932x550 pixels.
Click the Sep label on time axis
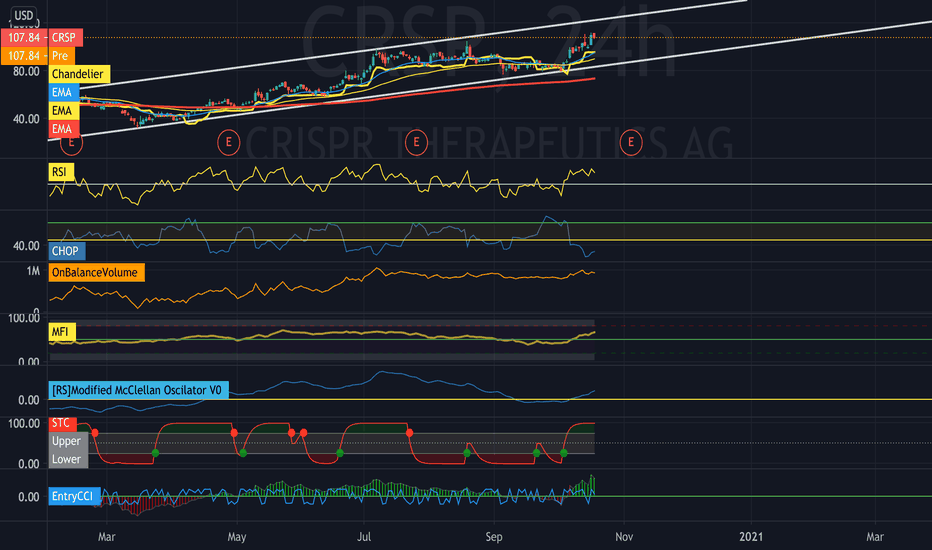(x=494, y=537)
